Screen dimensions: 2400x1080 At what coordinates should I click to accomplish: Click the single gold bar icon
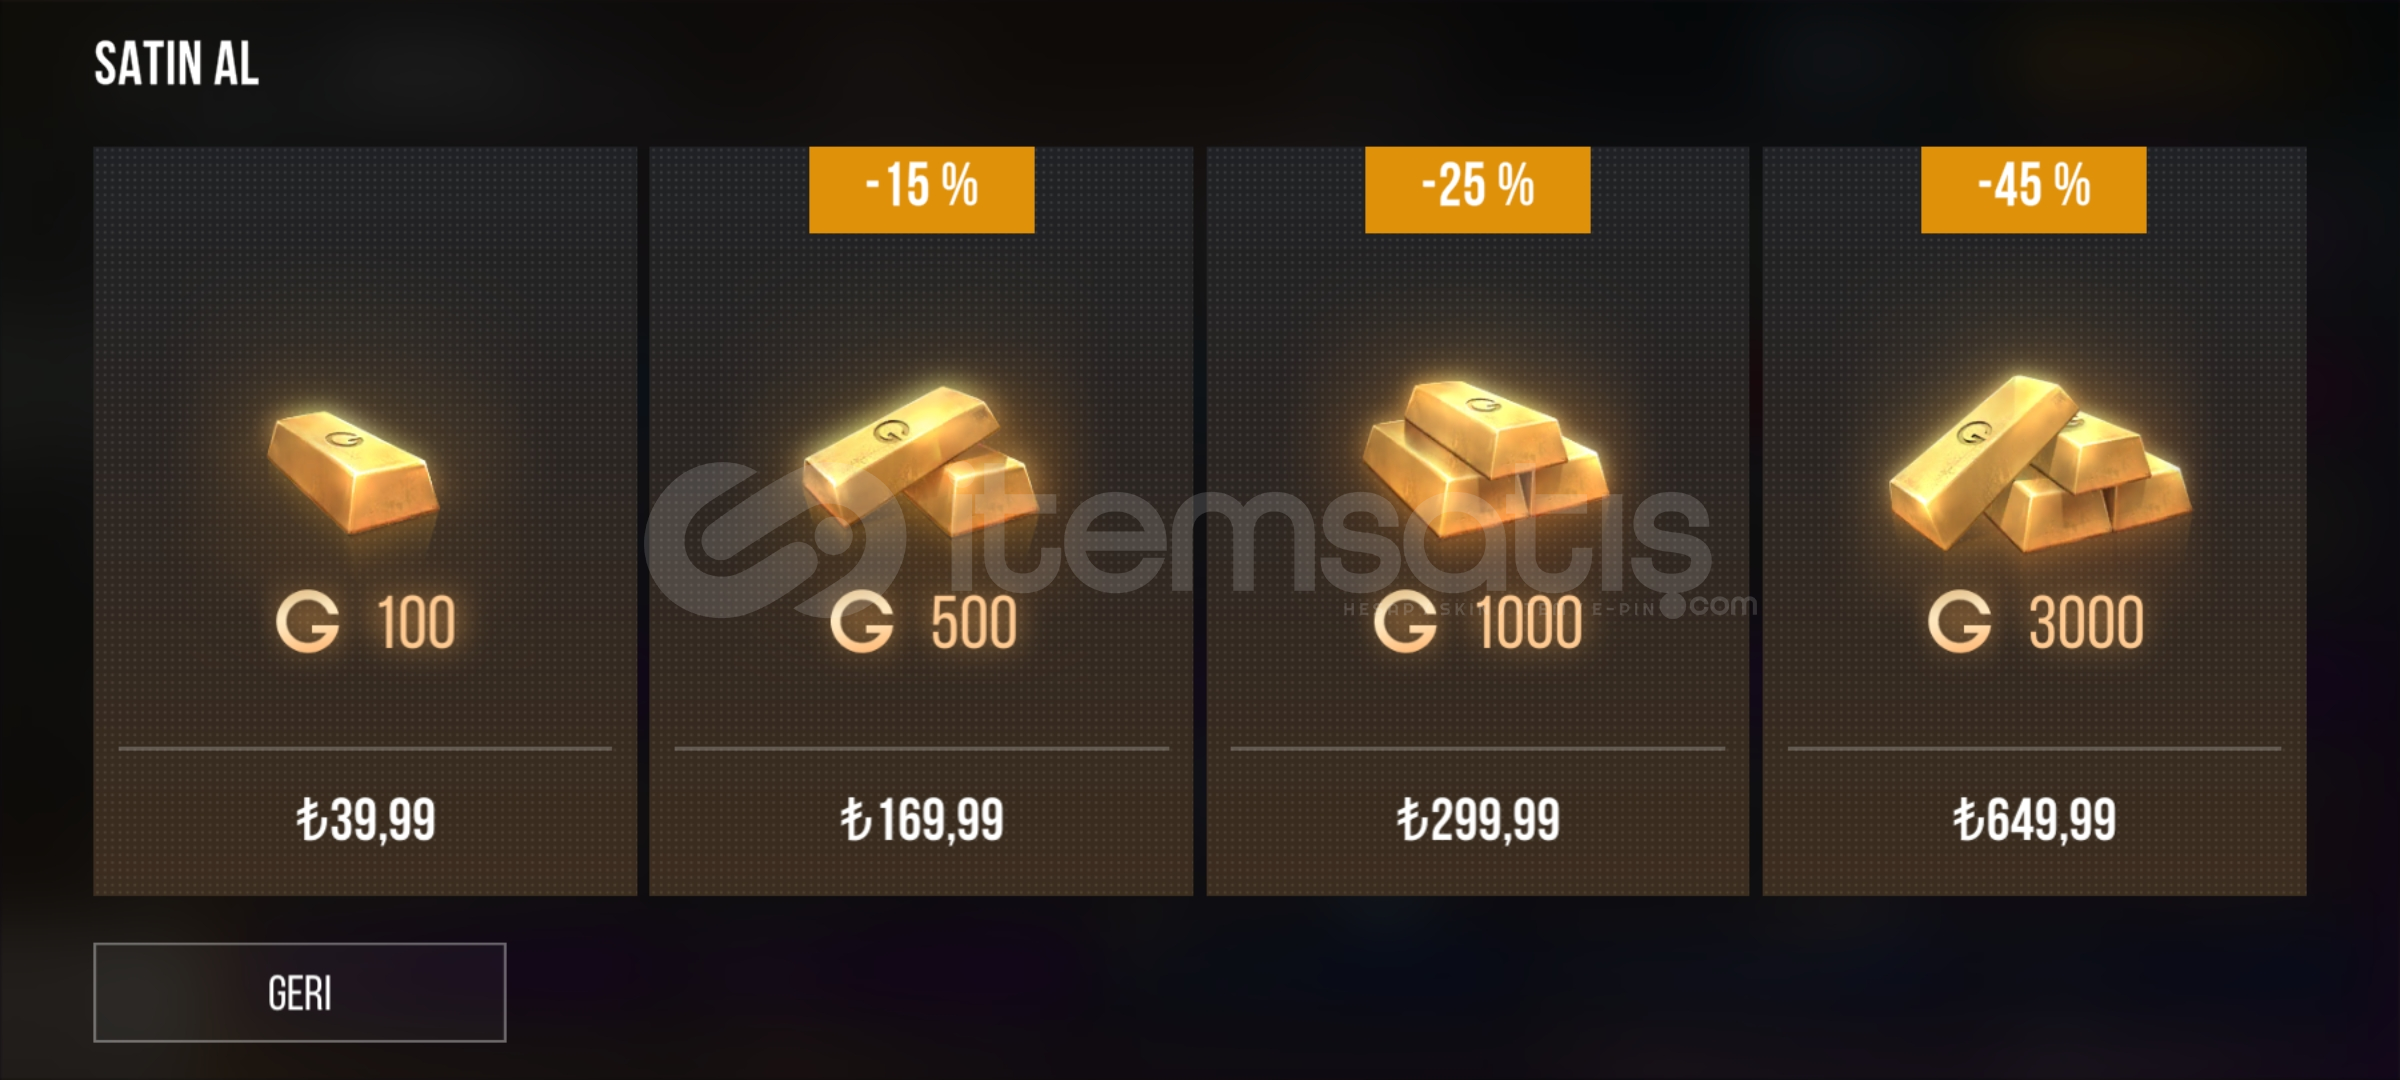pyautogui.click(x=353, y=472)
